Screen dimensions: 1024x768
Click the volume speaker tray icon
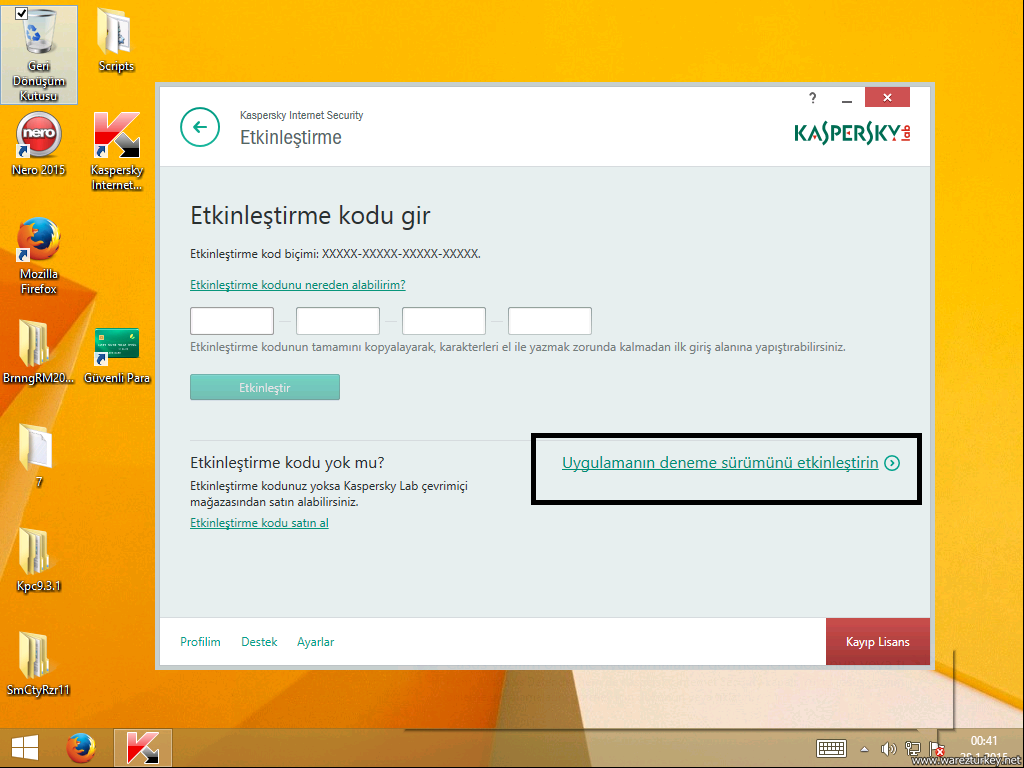point(888,749)
